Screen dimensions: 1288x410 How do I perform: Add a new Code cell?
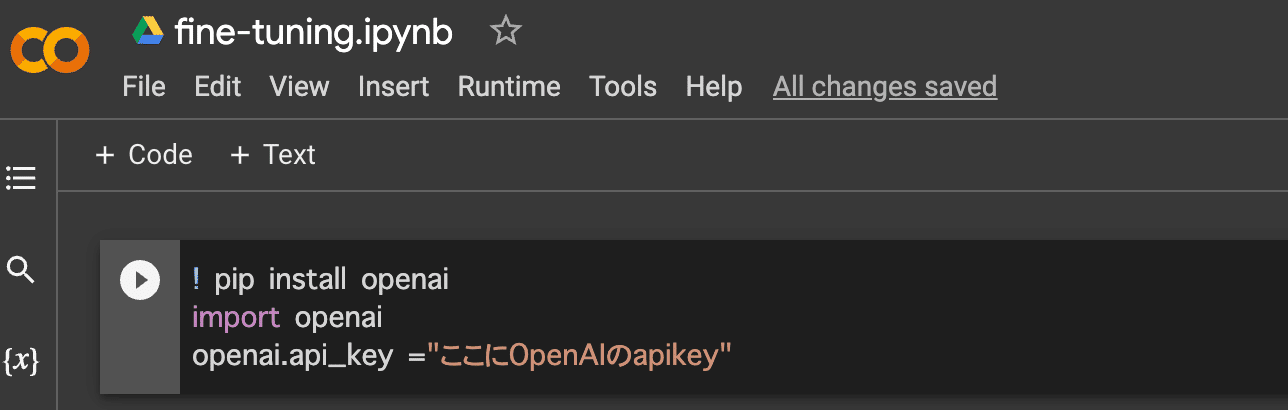(143, 155)
